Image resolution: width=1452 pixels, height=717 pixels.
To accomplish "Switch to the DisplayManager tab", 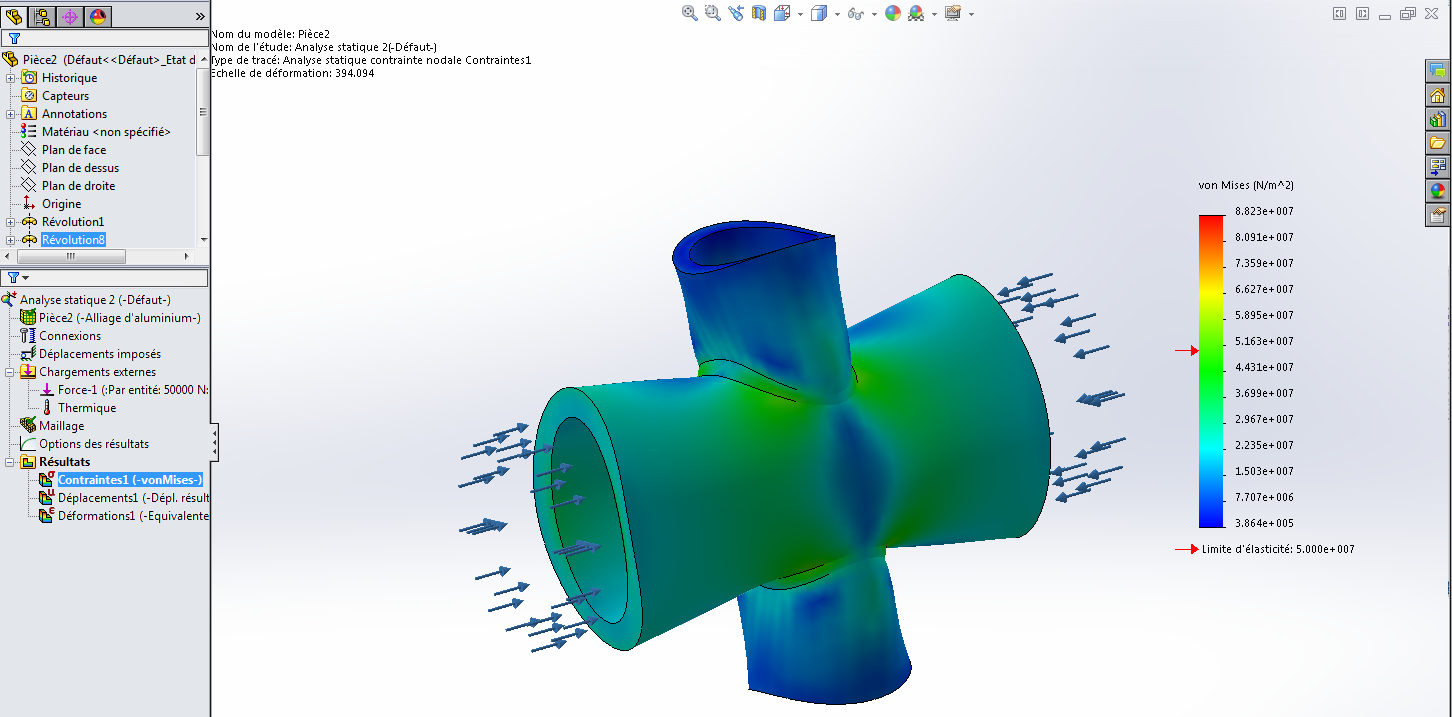I will pyautogui.click(x=98, y=16).
